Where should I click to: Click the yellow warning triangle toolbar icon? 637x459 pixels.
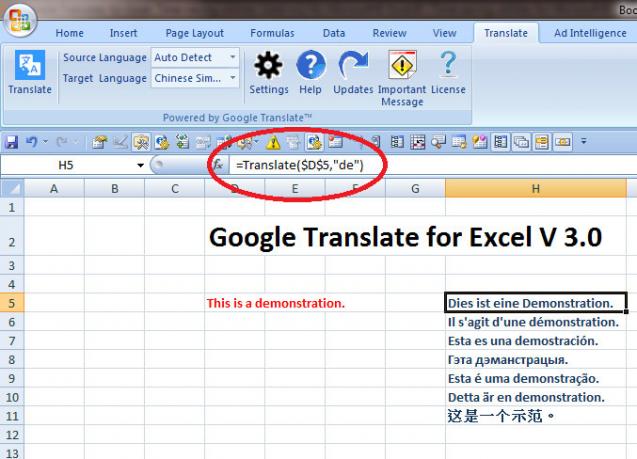click(x=273, y=143)
